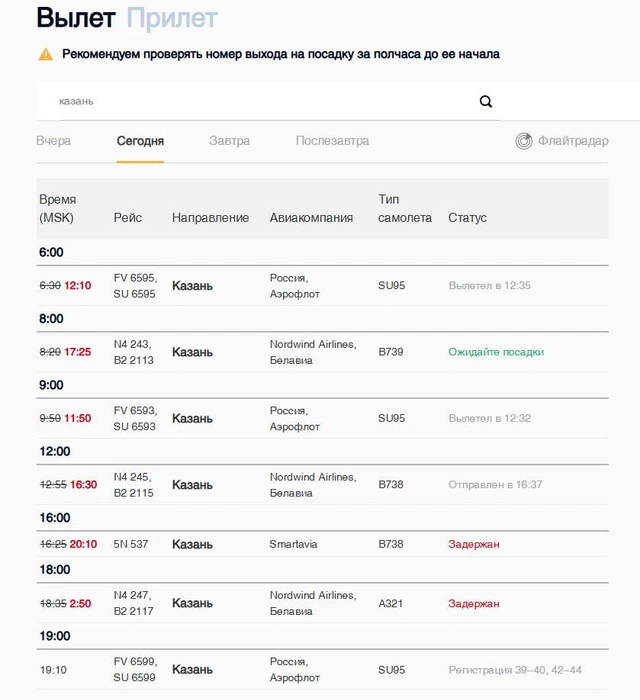Open flight N4 243, B2 2113
This screenshot has width=640, height=700.
(x=133, y=352)
